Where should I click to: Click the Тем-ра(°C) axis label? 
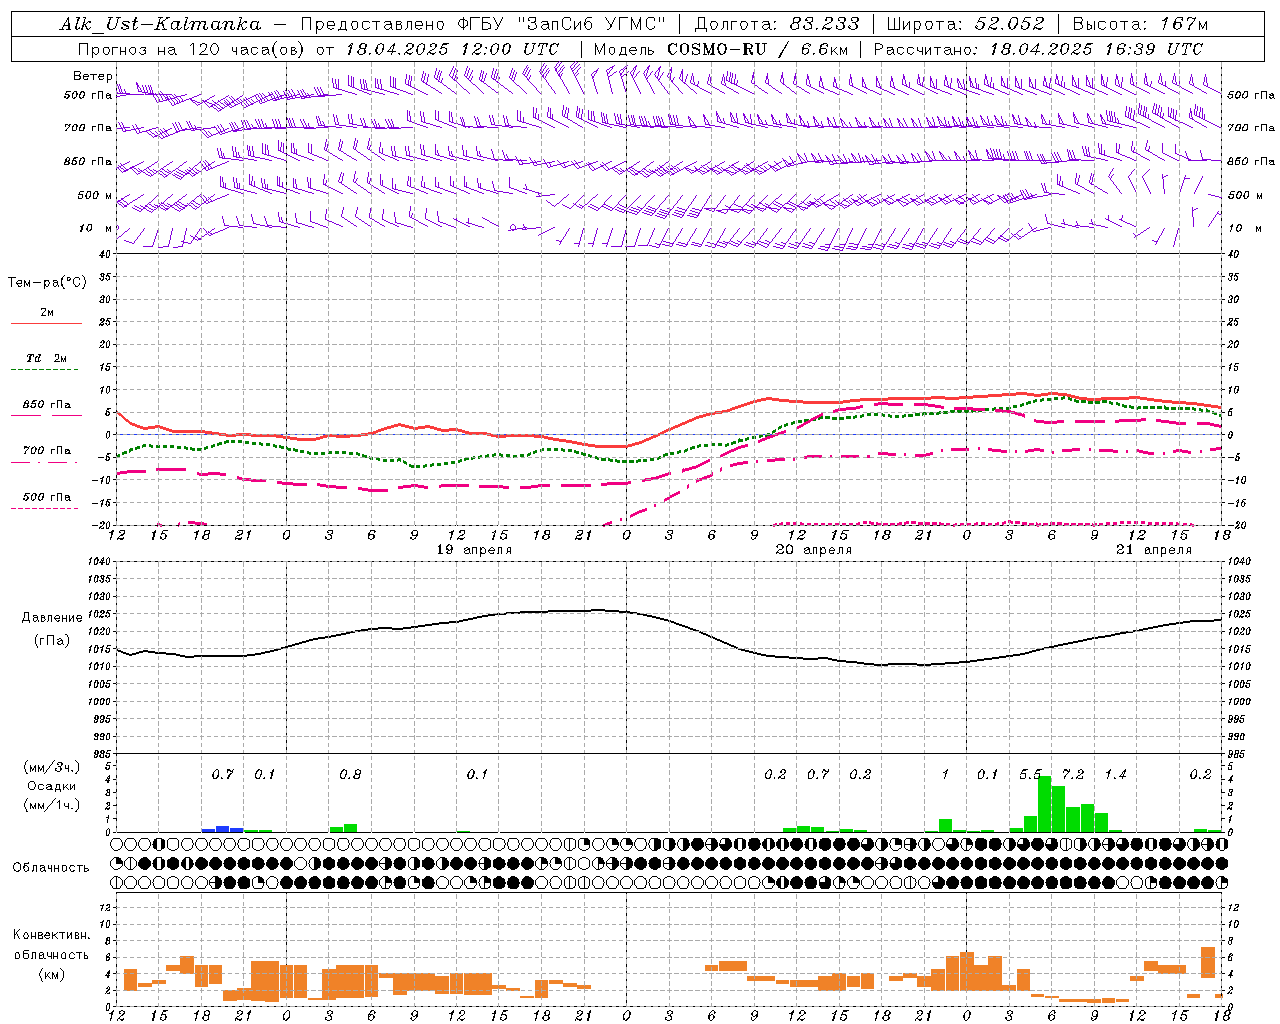point(47,283)
